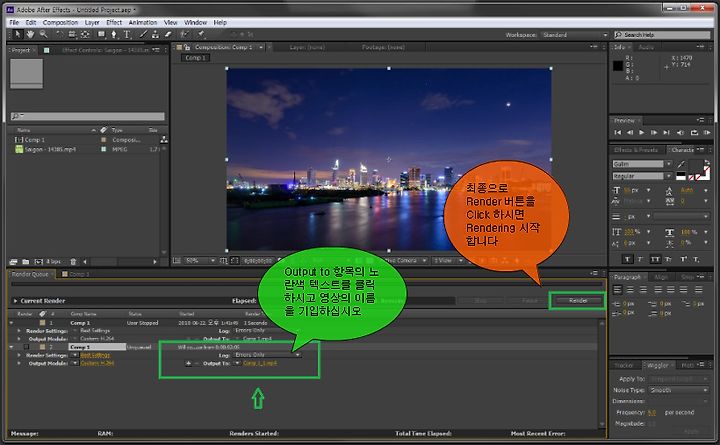Select Saigon mp4 footage in Project panel

[x=50, y=149]
